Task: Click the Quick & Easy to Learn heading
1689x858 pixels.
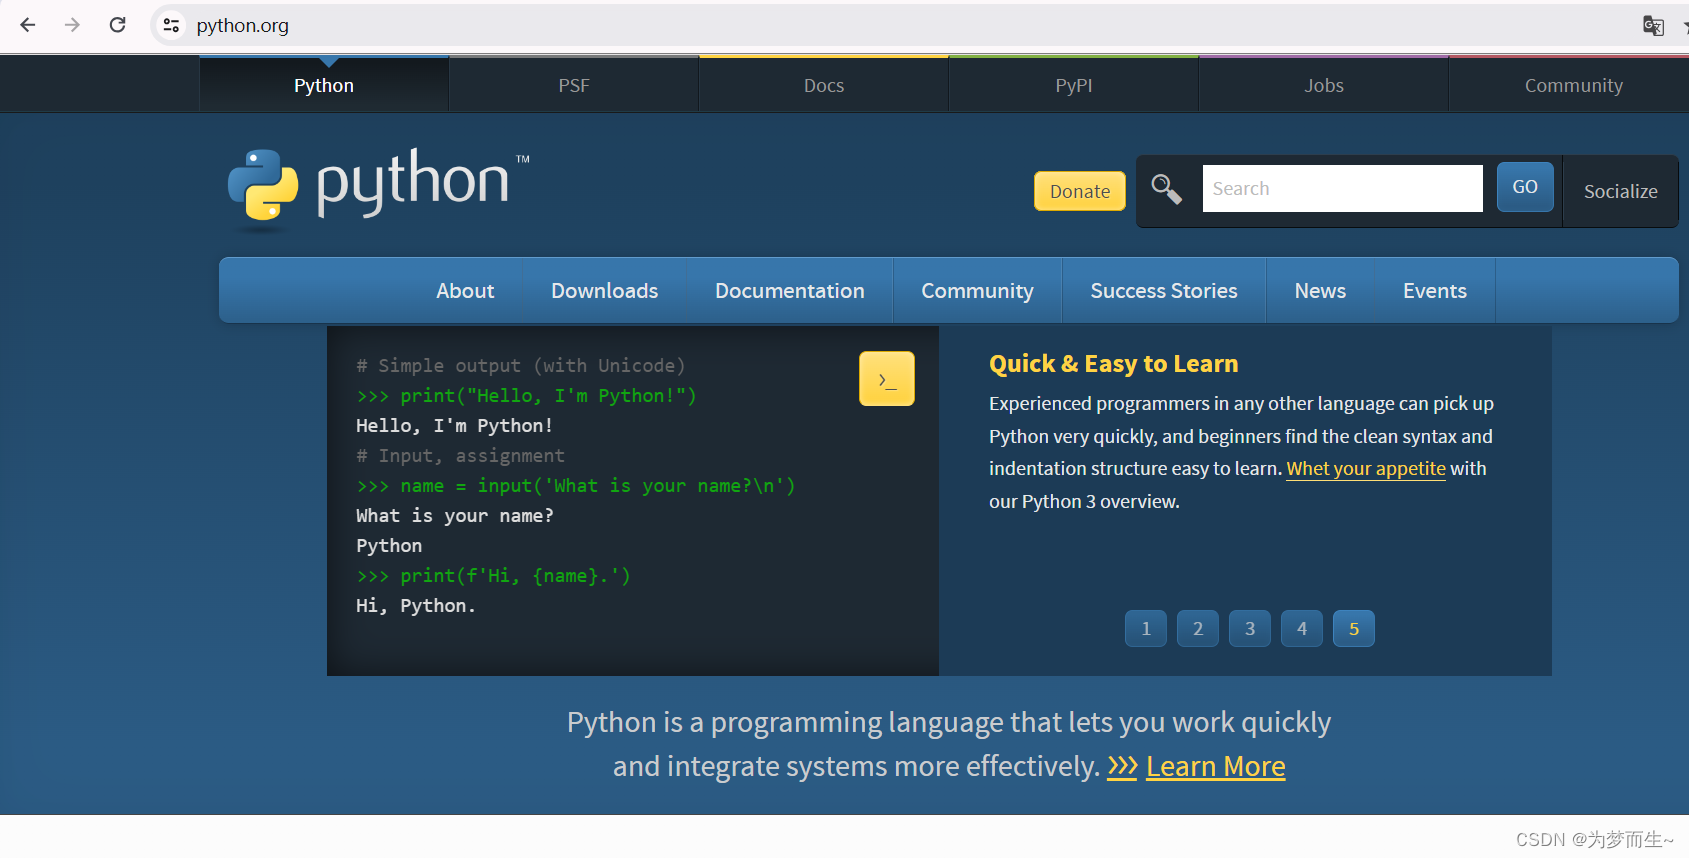Action: click(x=1113, y=364)
